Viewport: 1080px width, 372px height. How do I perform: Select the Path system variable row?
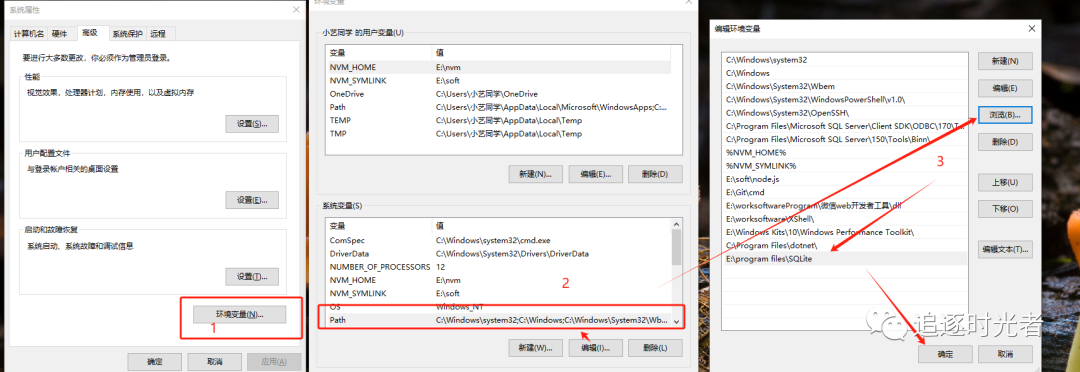pos(499,320)
